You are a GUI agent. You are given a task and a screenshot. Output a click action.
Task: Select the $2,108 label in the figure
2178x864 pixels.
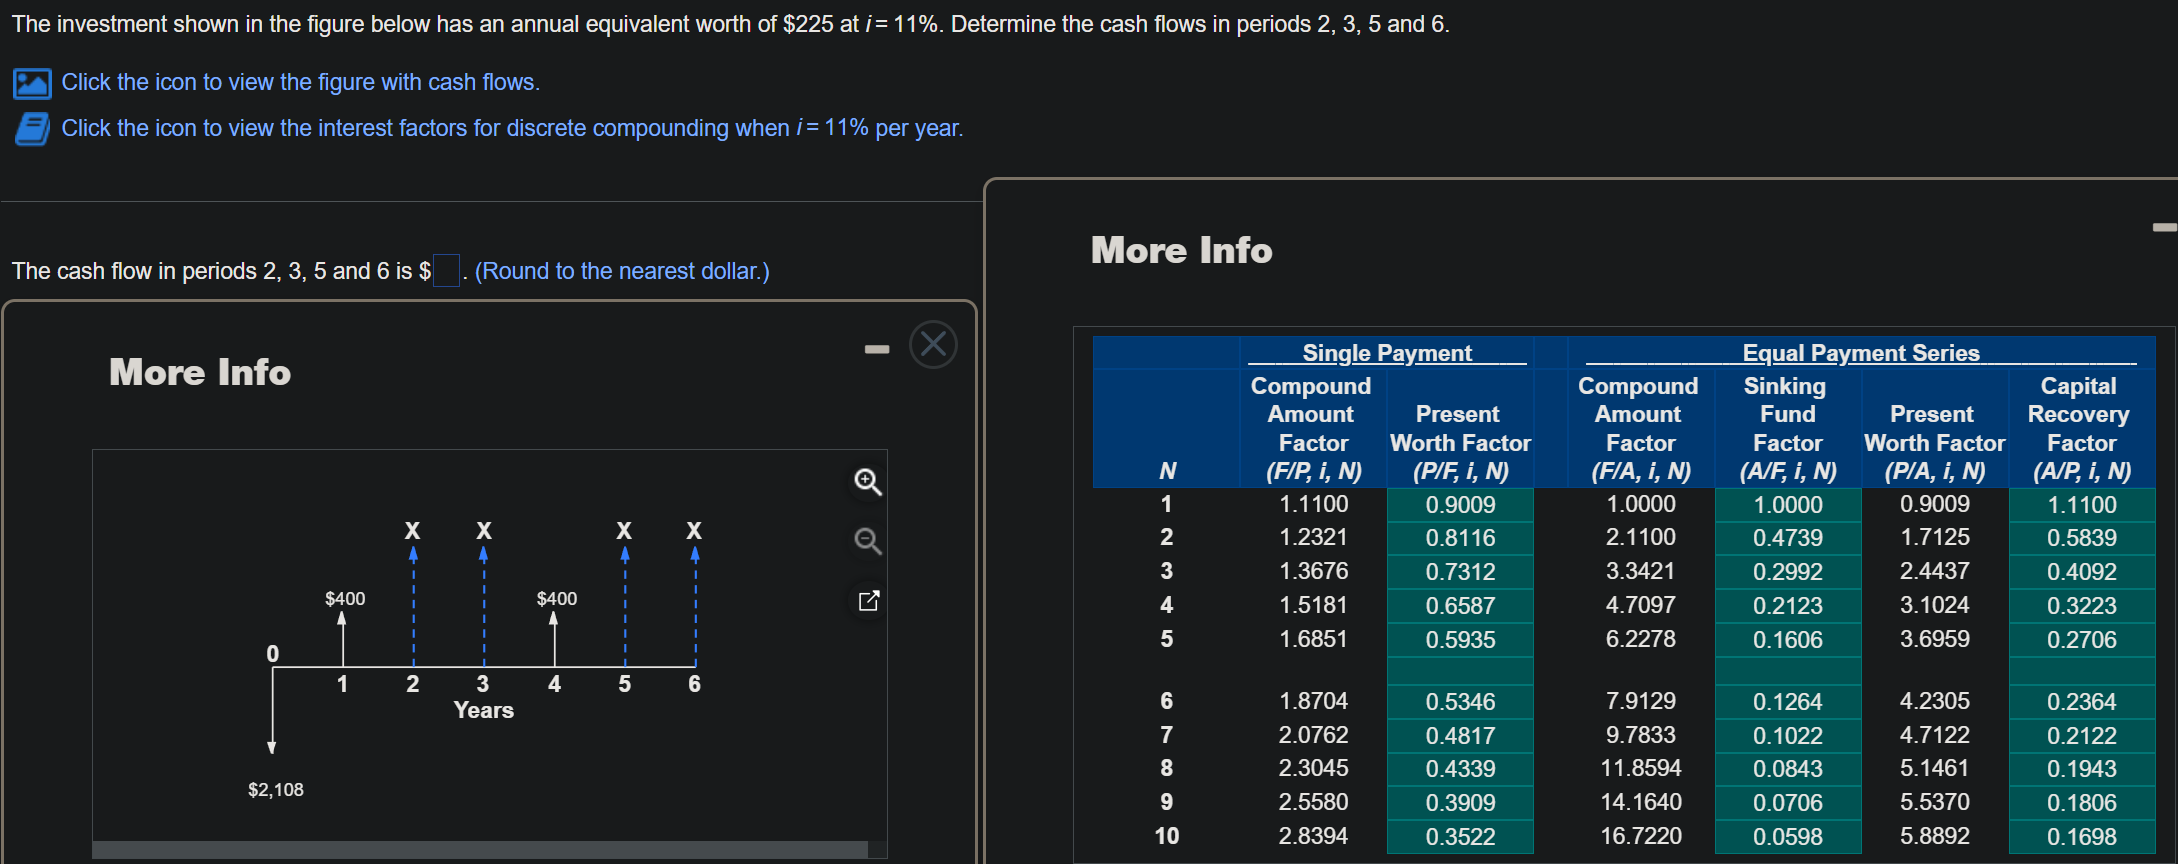pos(276,790)
